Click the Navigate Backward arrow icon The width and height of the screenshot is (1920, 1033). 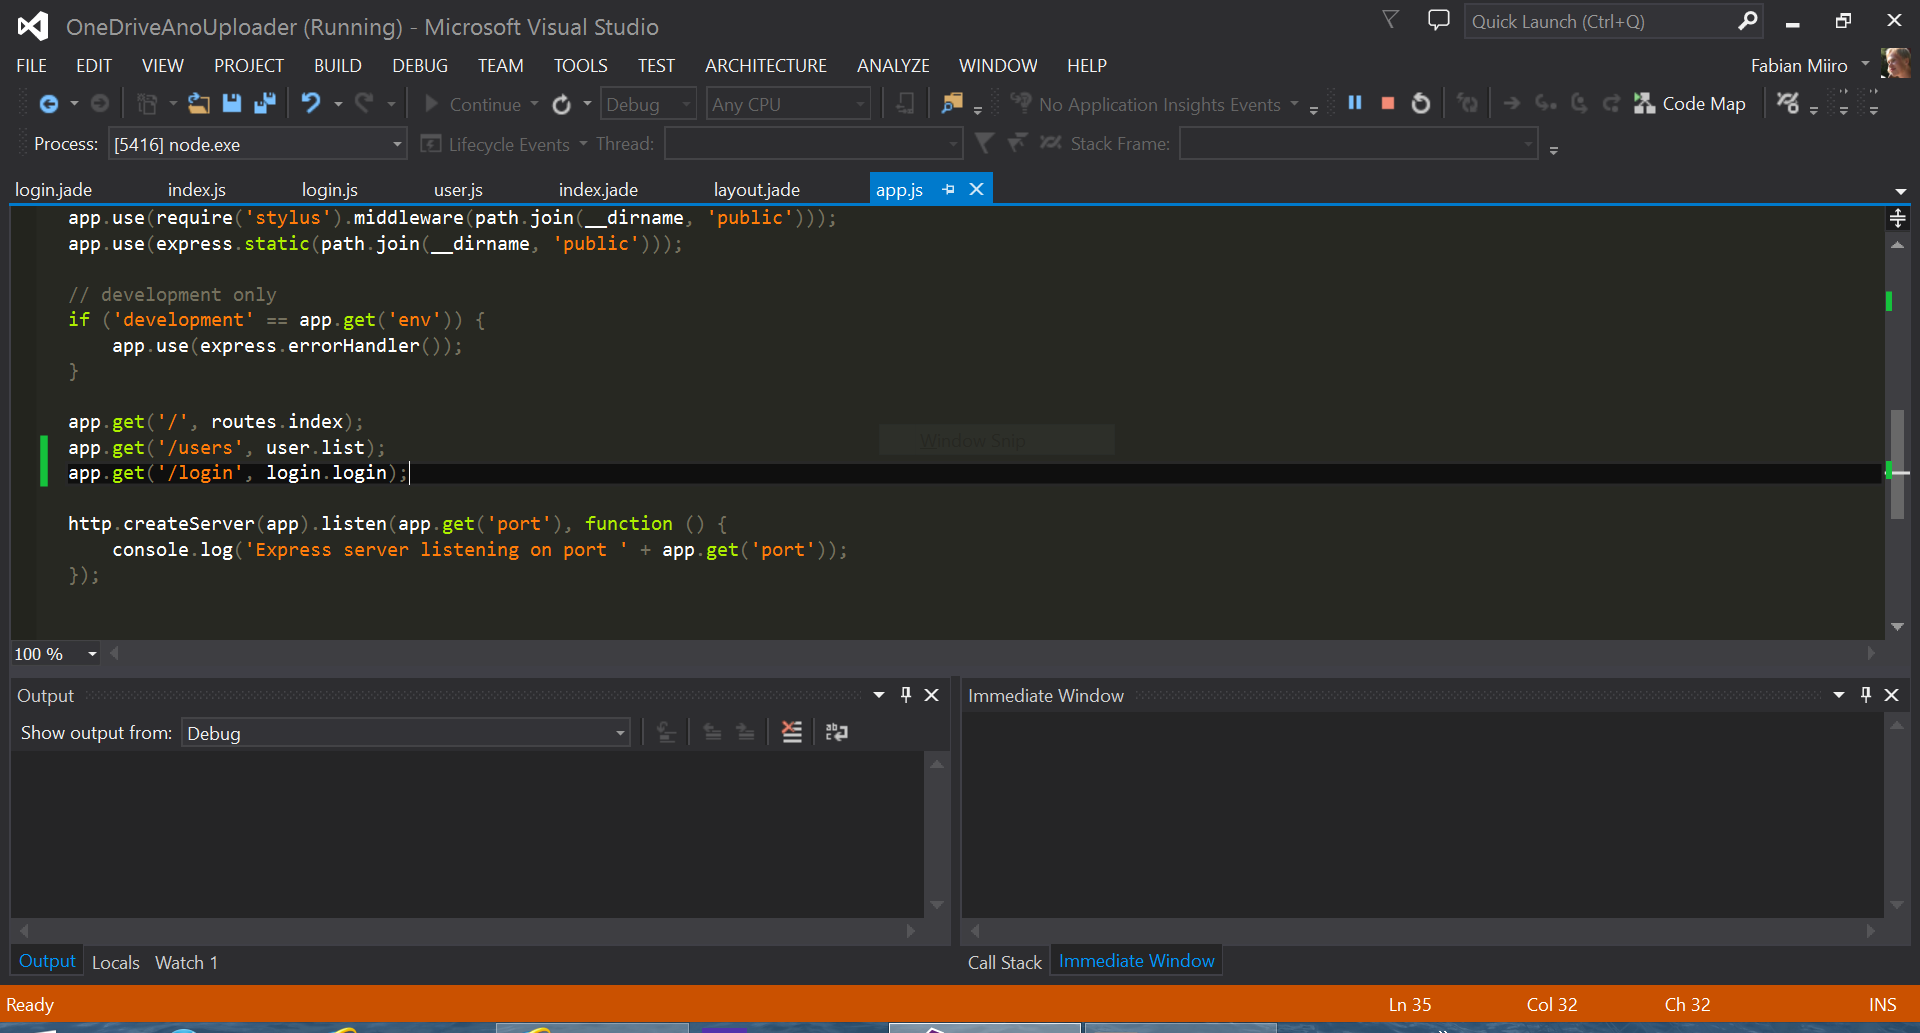(48, 104)
